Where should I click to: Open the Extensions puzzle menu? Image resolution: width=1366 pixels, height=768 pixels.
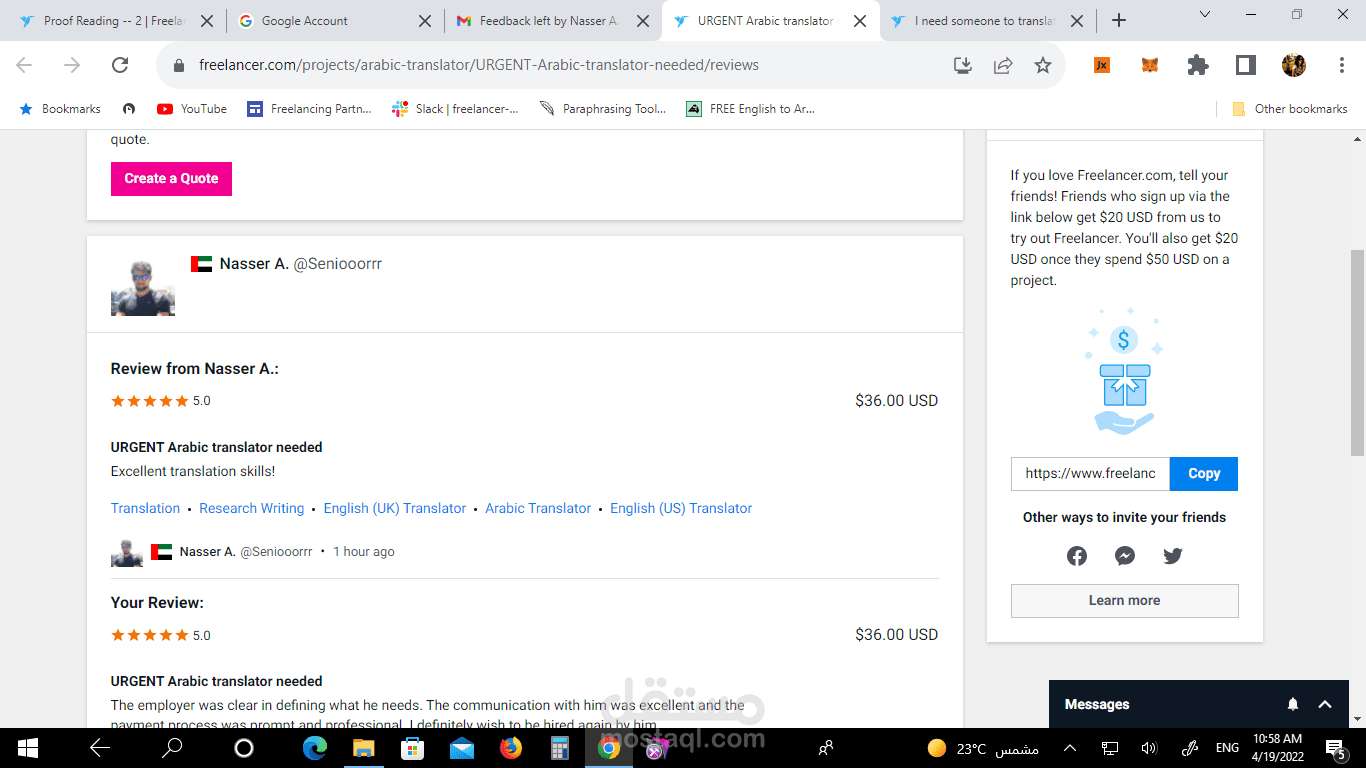coord(1197,65)
